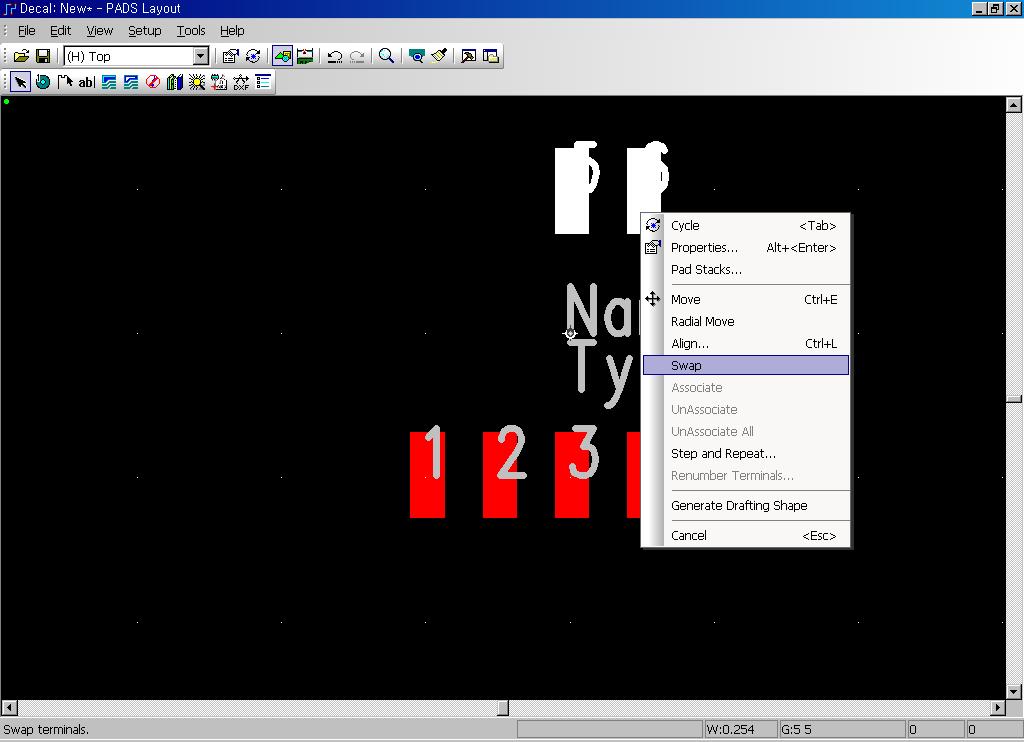Activate the Select mode arrow tool
1024x742 pixels.
pos(20,82)
